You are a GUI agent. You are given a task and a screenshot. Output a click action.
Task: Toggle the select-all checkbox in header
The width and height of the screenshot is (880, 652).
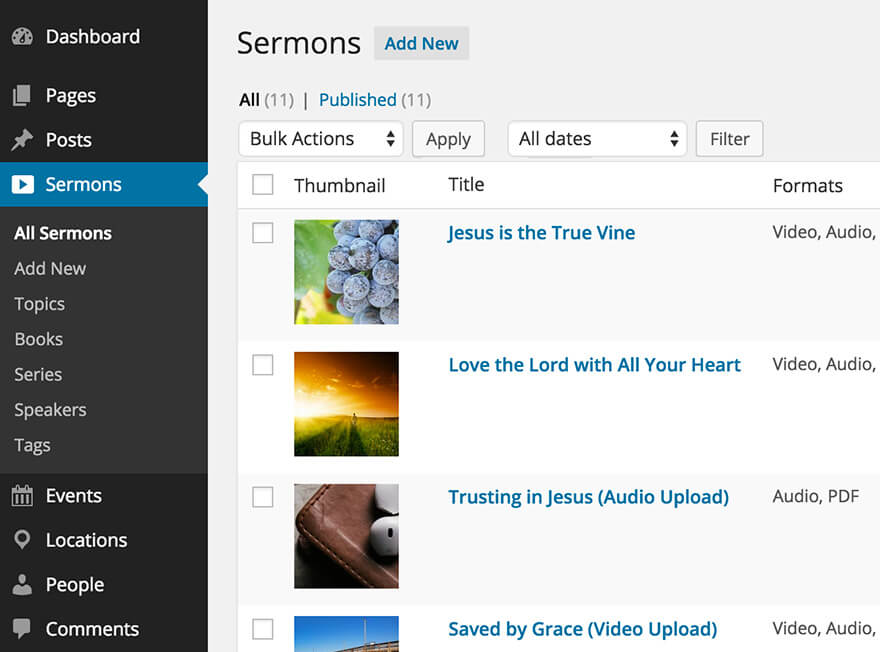263,185
